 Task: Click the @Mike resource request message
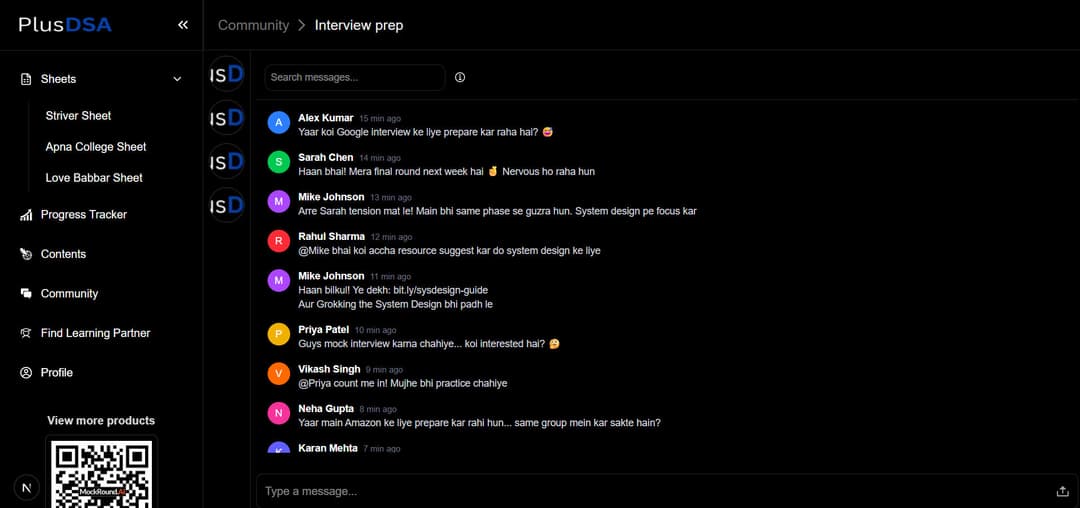pos(449,251)
